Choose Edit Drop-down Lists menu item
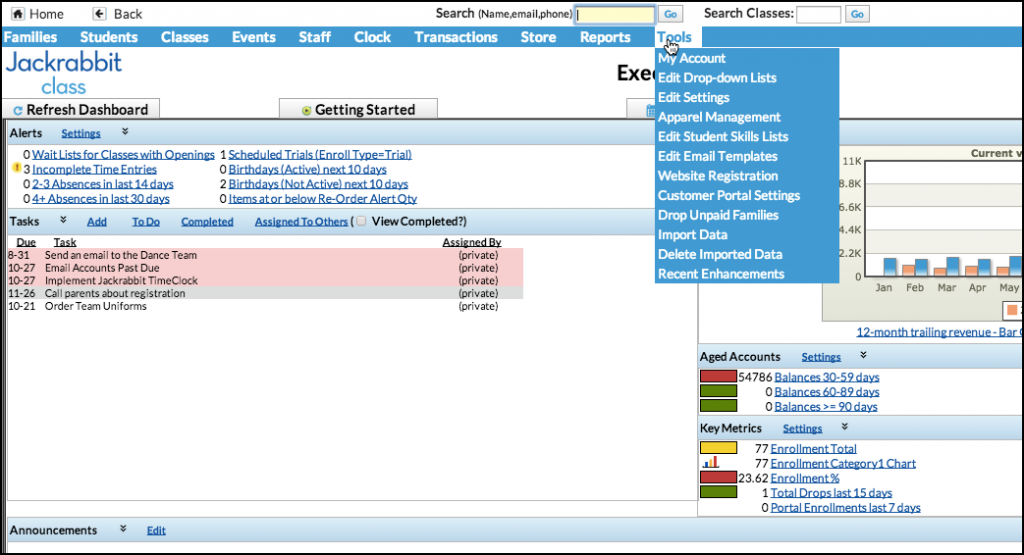Viewport: 1024px width, 555px height. [717, 78]
